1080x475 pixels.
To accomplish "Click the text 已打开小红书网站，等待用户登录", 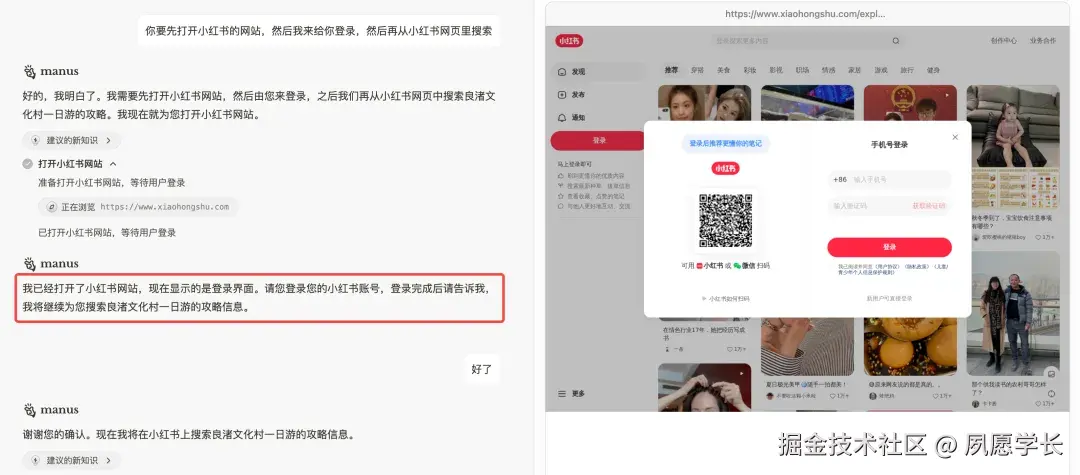I will point(107,233).
